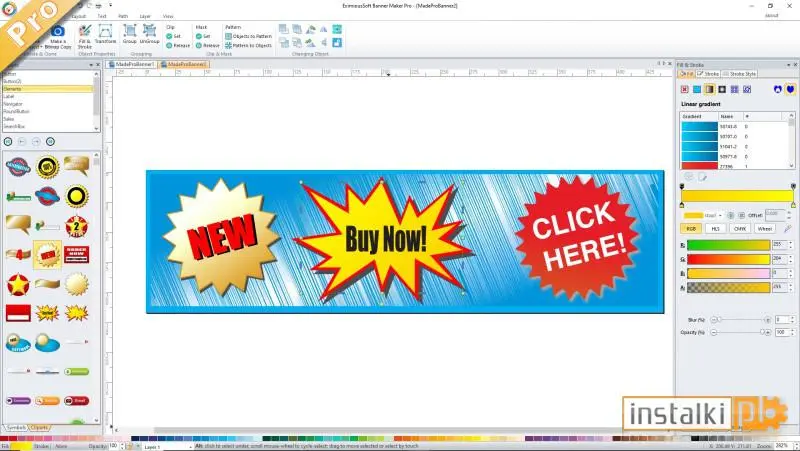Open the Text ribbon tab
Viewport: 800px width, 451px height.
coord(102,16)
